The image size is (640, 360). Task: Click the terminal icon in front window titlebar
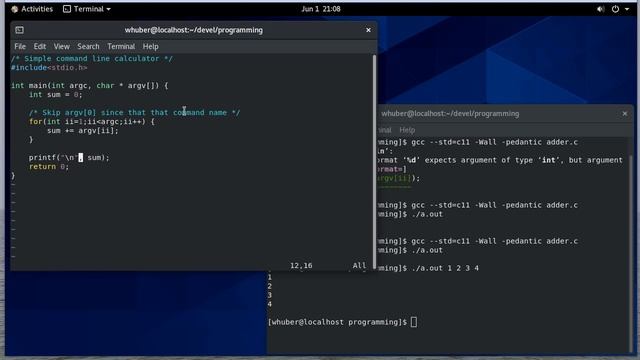19,30
